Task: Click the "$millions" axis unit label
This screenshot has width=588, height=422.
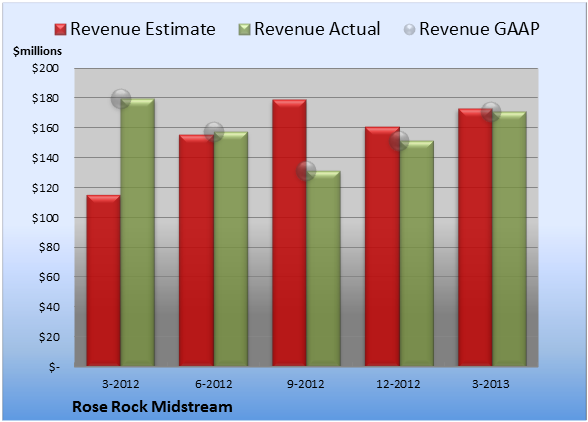Action: tap(37, 51)
